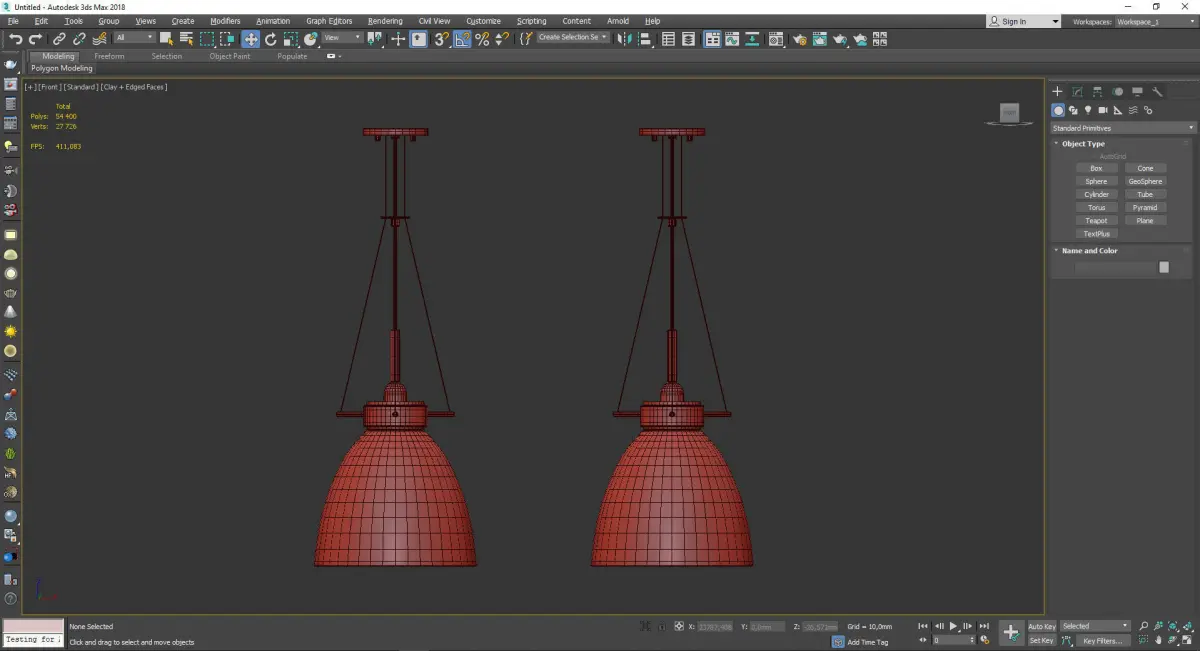Click the Render Production teapot icon
This screenshot has width=1200, height=651.
click(840, 39)
